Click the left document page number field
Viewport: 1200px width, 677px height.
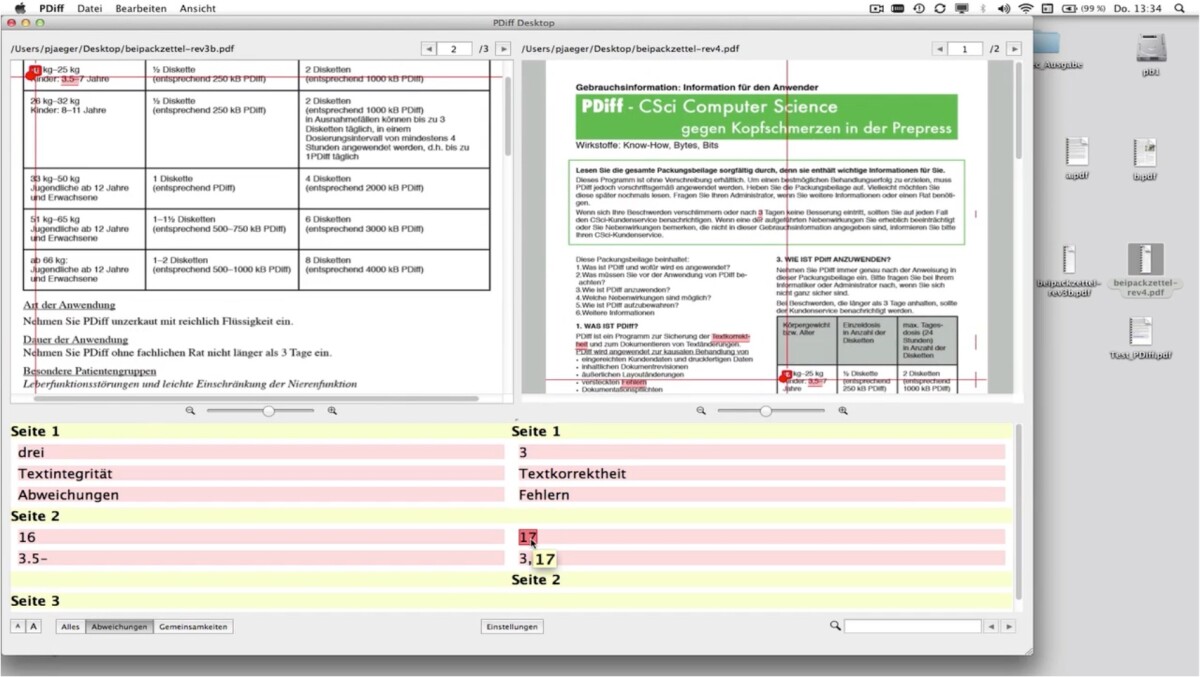(455, 48)
